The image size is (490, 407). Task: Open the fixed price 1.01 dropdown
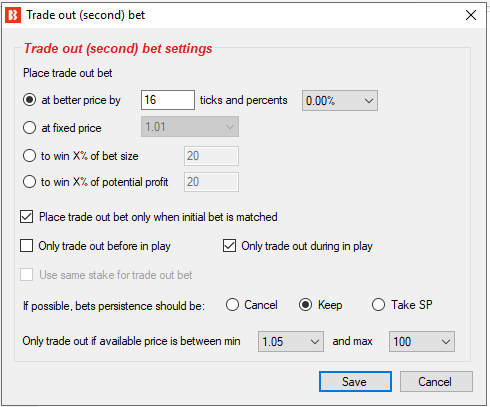190,127
